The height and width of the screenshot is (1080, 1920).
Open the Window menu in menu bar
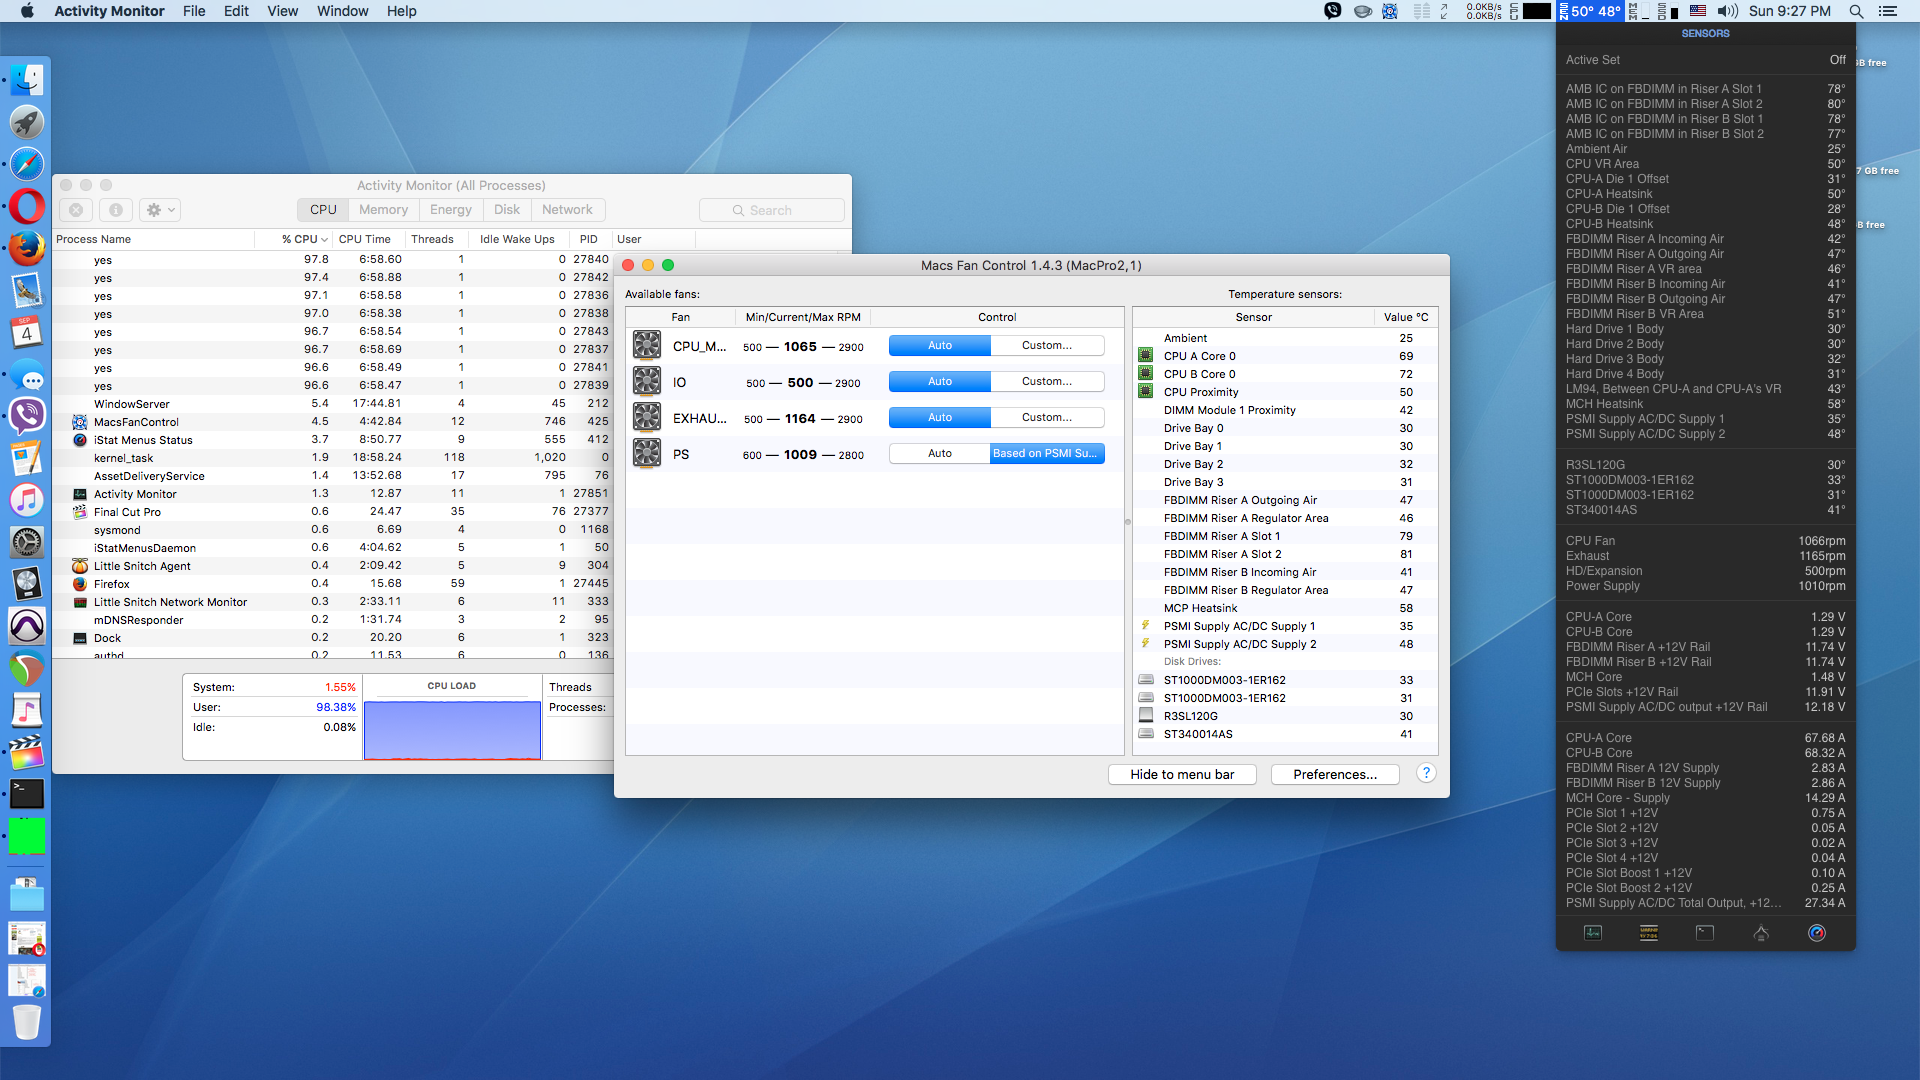click(x=342, y=11)
